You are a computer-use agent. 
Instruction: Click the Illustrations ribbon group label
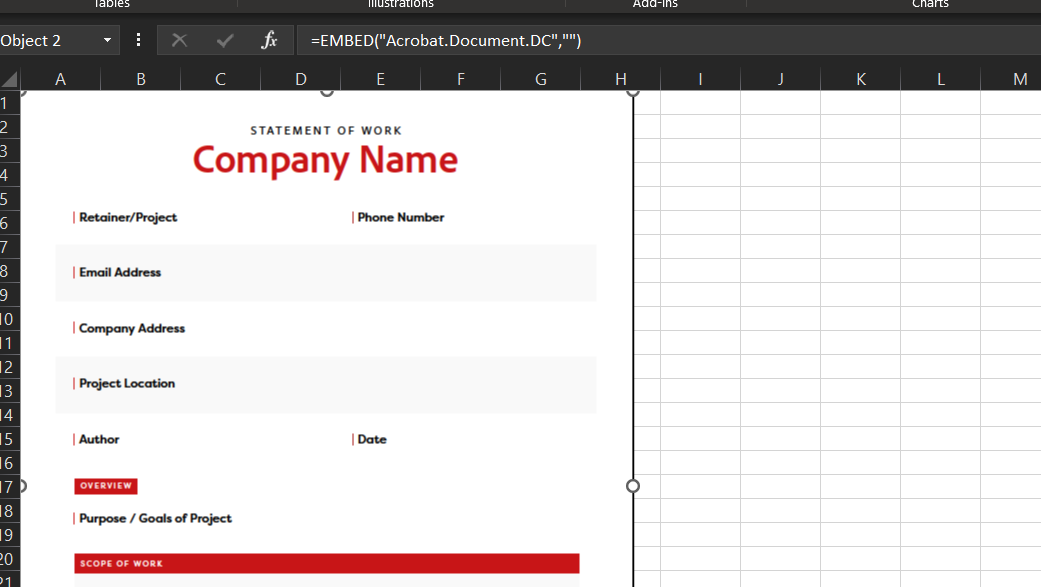click(x=400, y=4)
